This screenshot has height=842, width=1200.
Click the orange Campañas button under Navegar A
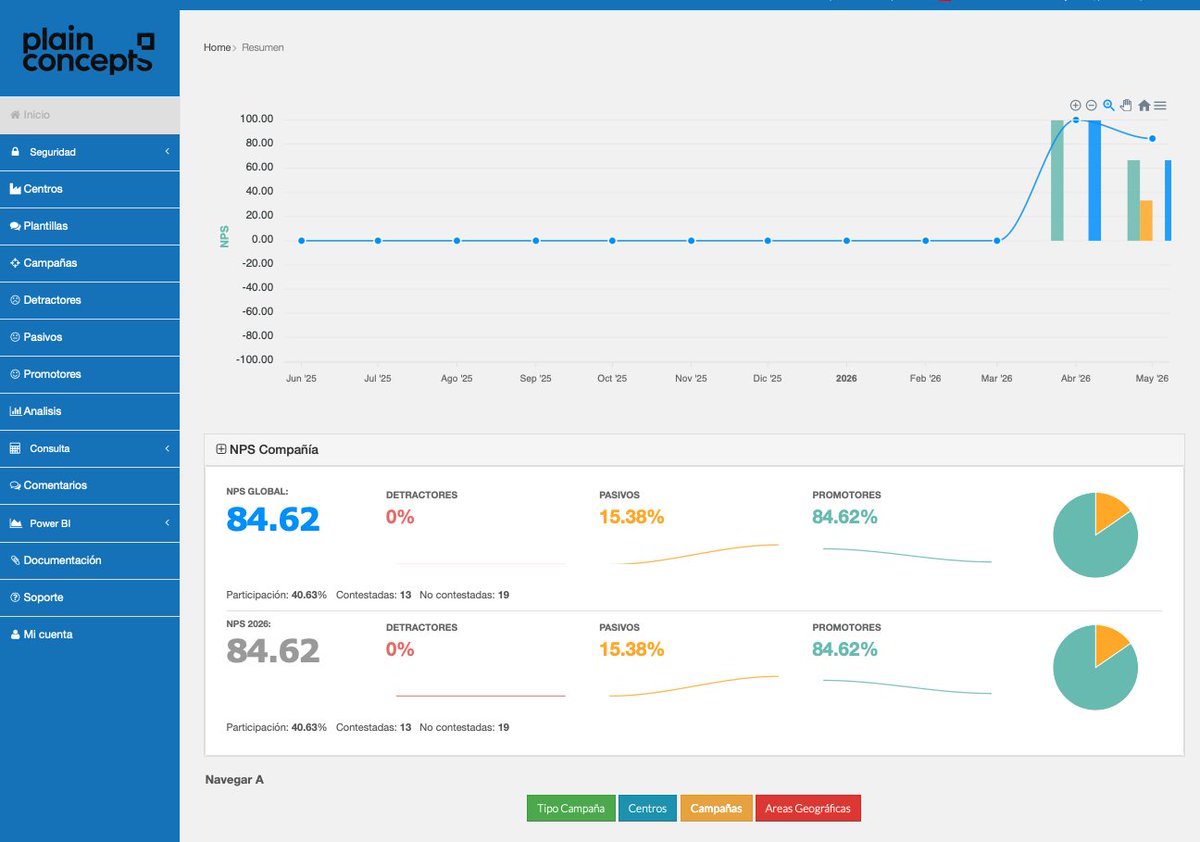pyautogui.click(x=716, y=808)
